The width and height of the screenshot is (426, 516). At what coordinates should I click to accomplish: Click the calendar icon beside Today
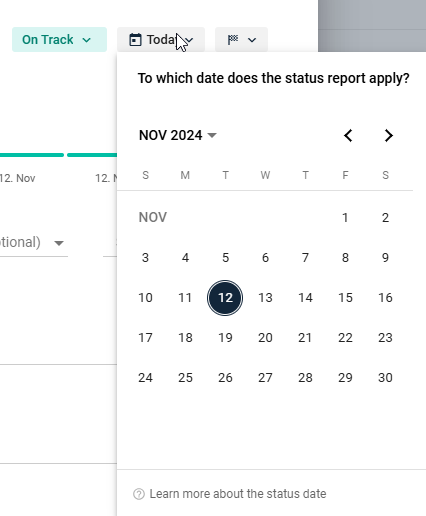click(135, 40)
